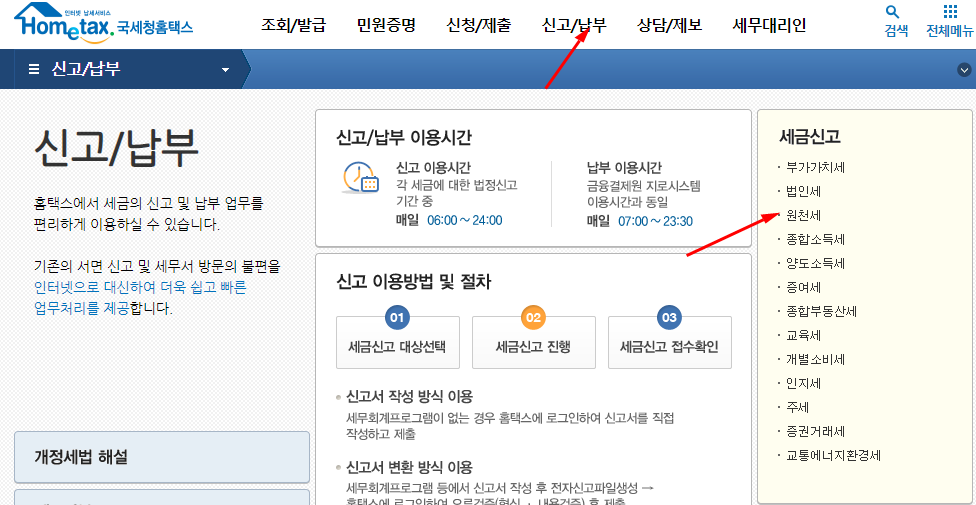Expand the round chevron in the blue bar
976x505 pixels.
964,70
